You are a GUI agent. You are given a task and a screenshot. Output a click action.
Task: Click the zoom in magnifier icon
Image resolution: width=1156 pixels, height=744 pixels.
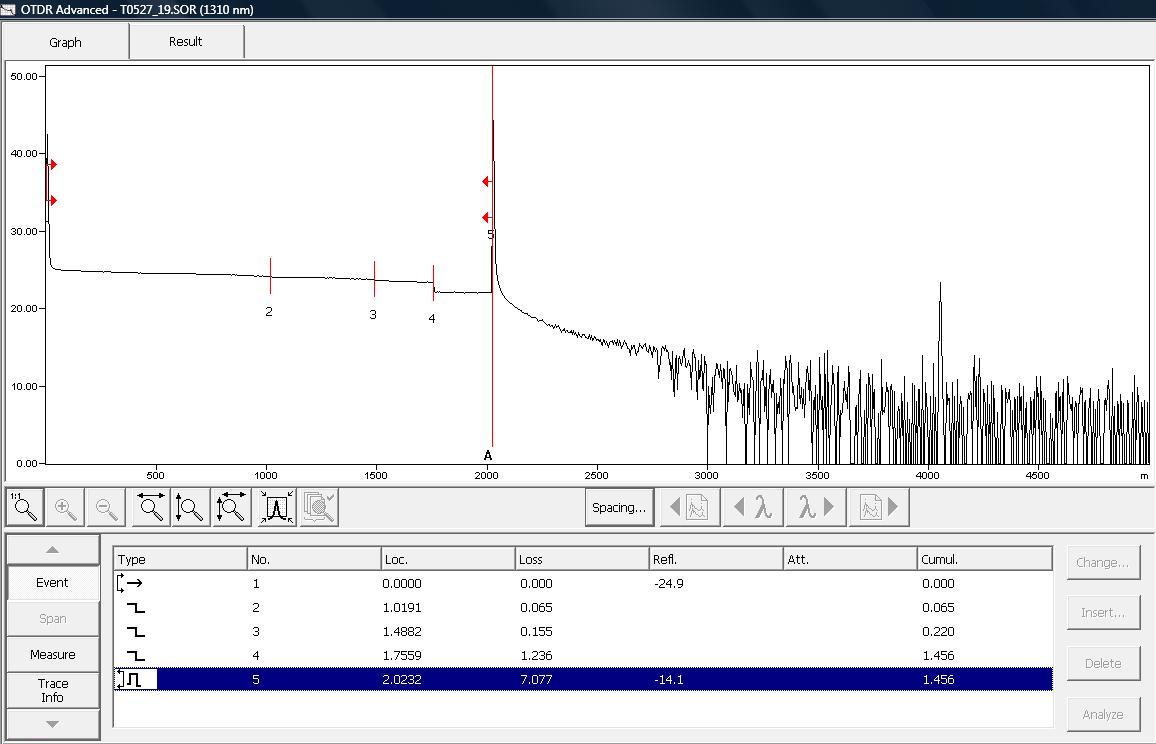[65, 508]
